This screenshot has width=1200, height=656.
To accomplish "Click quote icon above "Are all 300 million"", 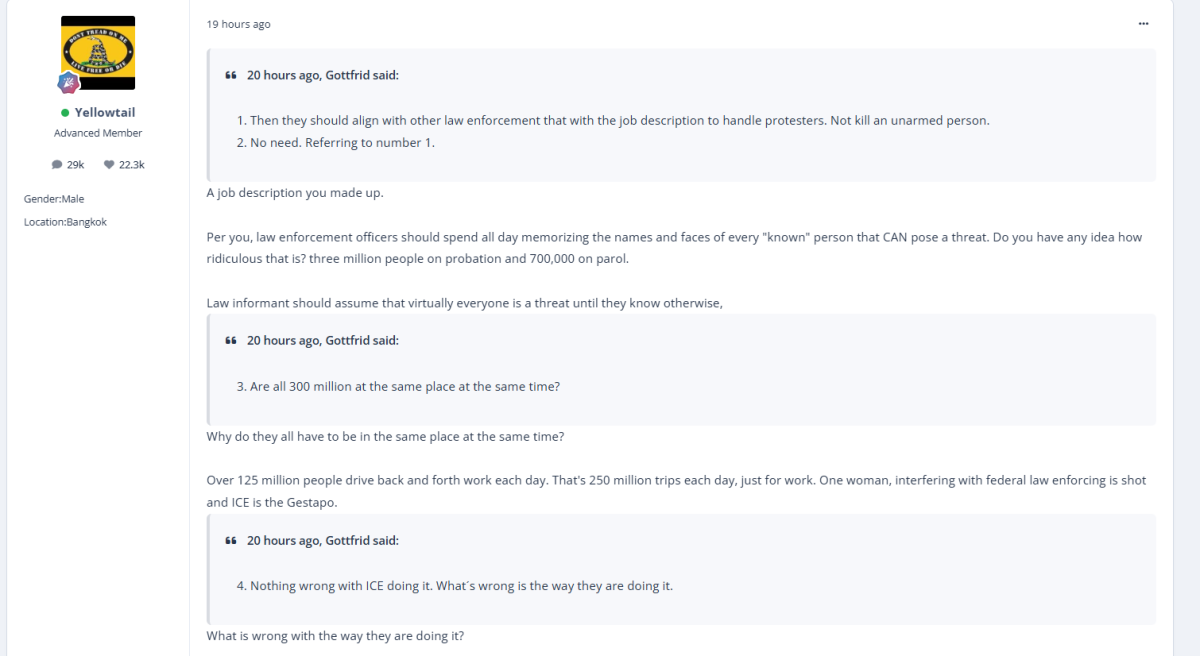I will pyautogui.click(x=231, y=340).
